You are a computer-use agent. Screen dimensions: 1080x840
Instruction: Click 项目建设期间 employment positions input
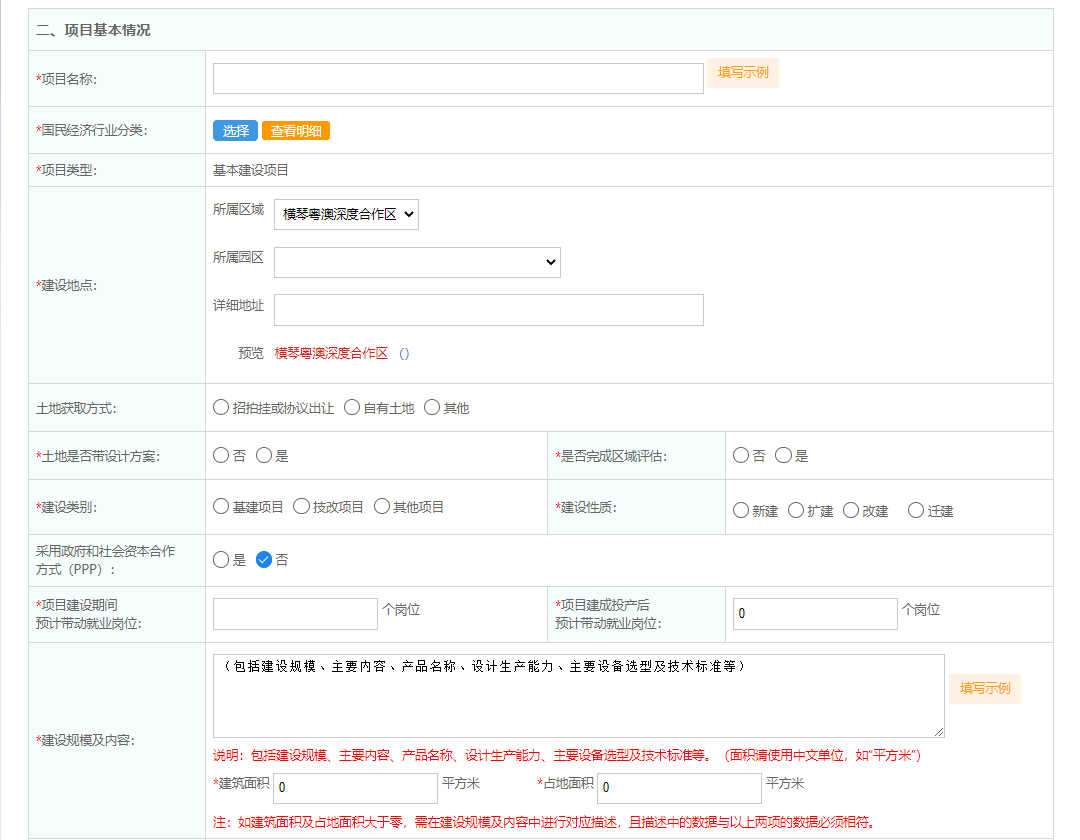[295, 614]
